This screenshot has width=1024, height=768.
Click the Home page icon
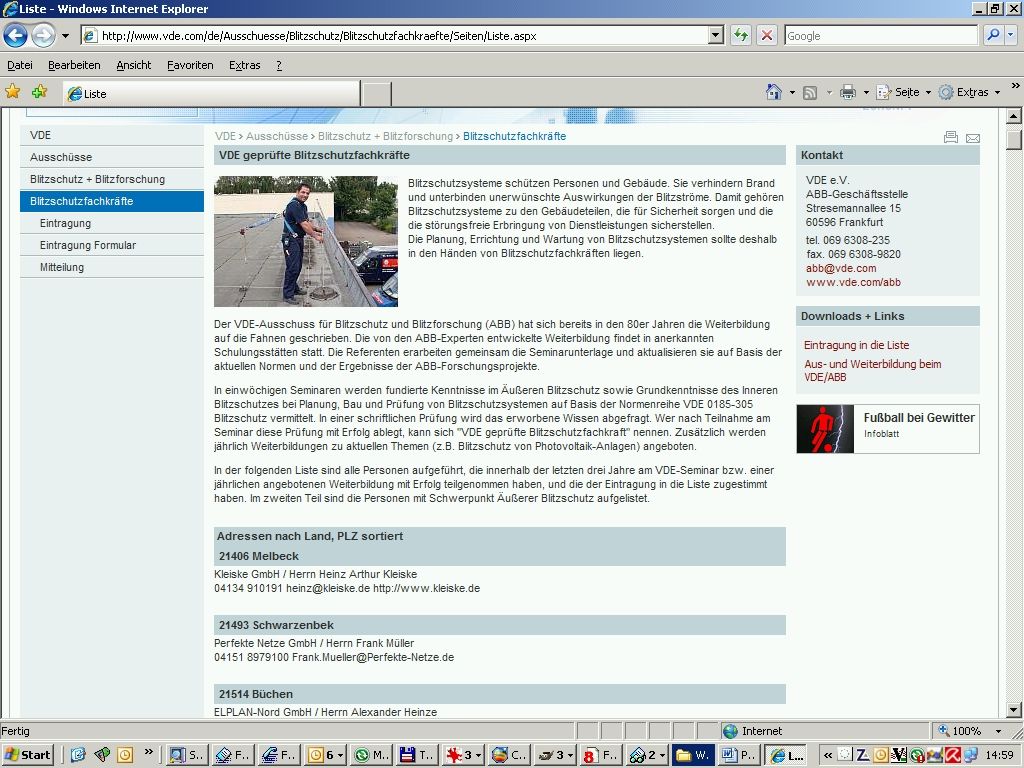[773, 92]
